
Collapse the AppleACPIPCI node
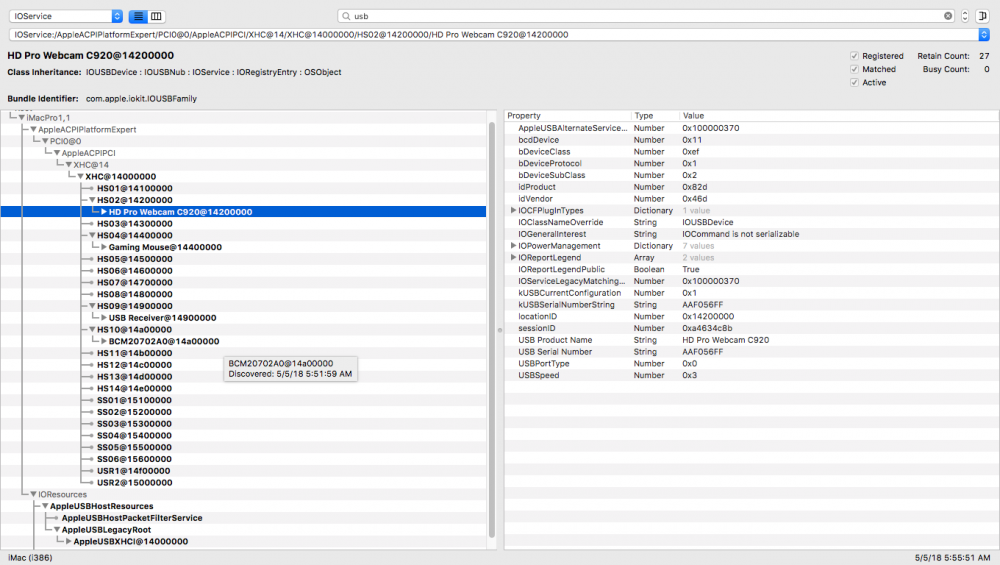click(x=56, y=153)
